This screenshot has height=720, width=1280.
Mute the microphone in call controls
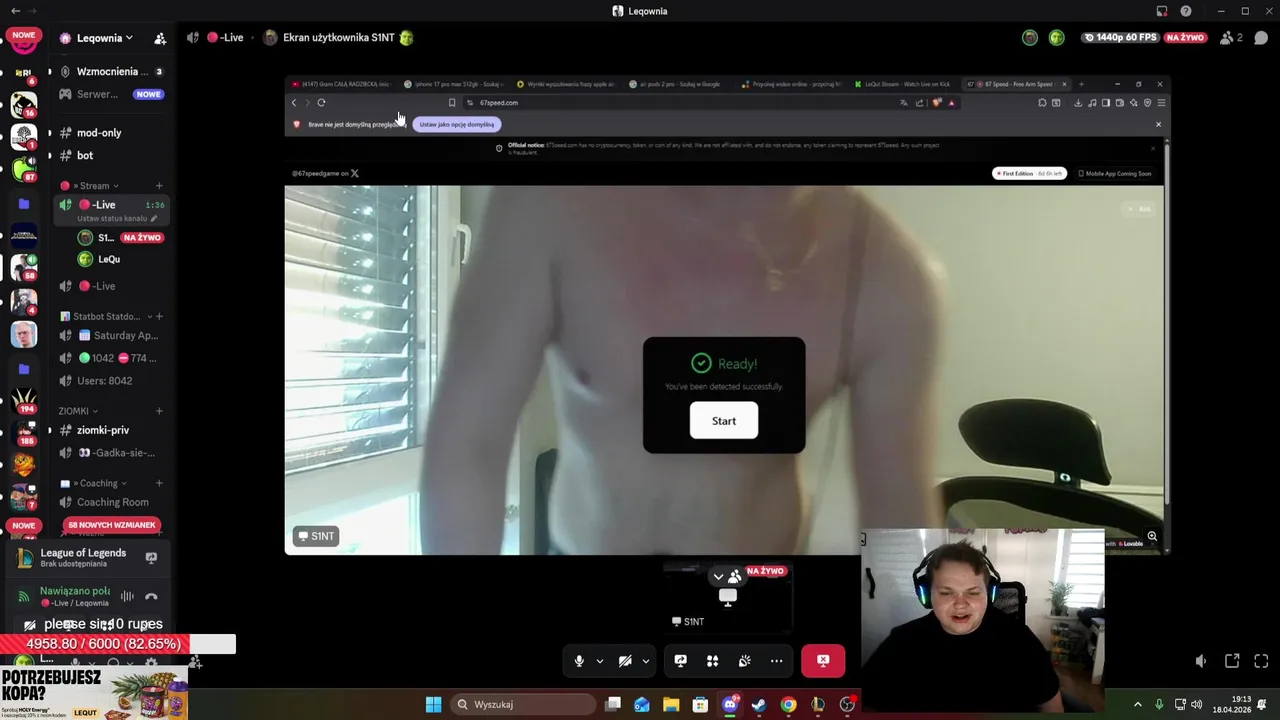[x=579, y=661]
